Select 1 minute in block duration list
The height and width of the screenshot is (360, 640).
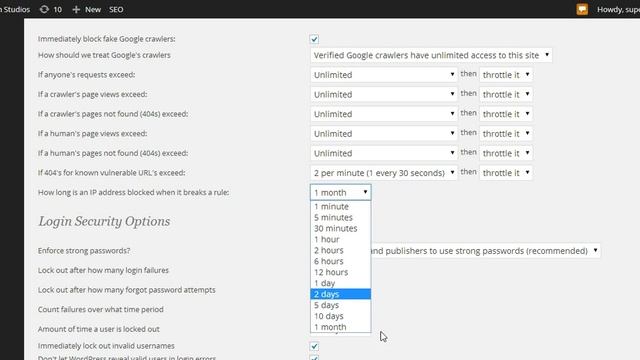click(x=340, y=207)
